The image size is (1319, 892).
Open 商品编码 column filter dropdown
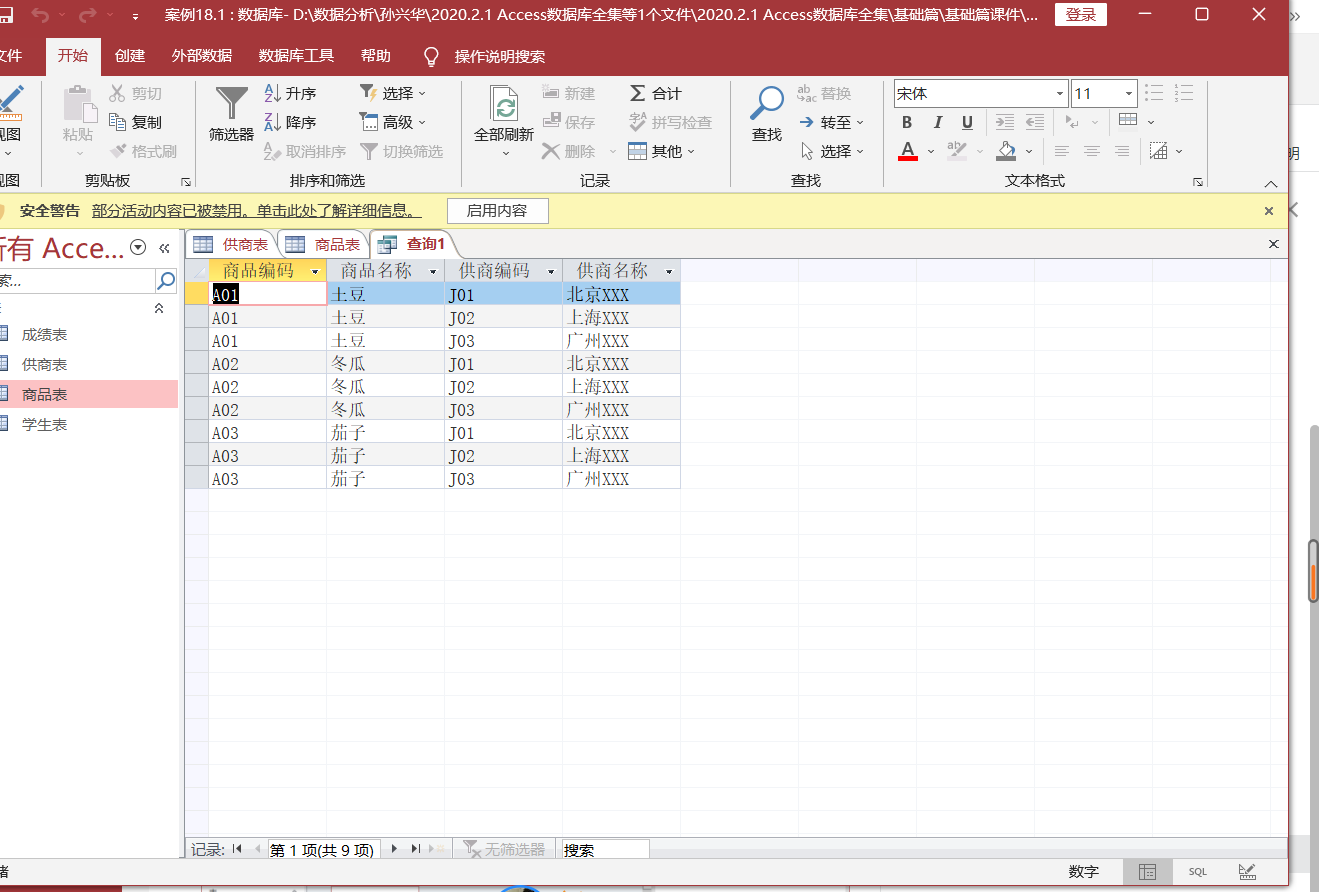pyautogui.click(x=316, y=271)
